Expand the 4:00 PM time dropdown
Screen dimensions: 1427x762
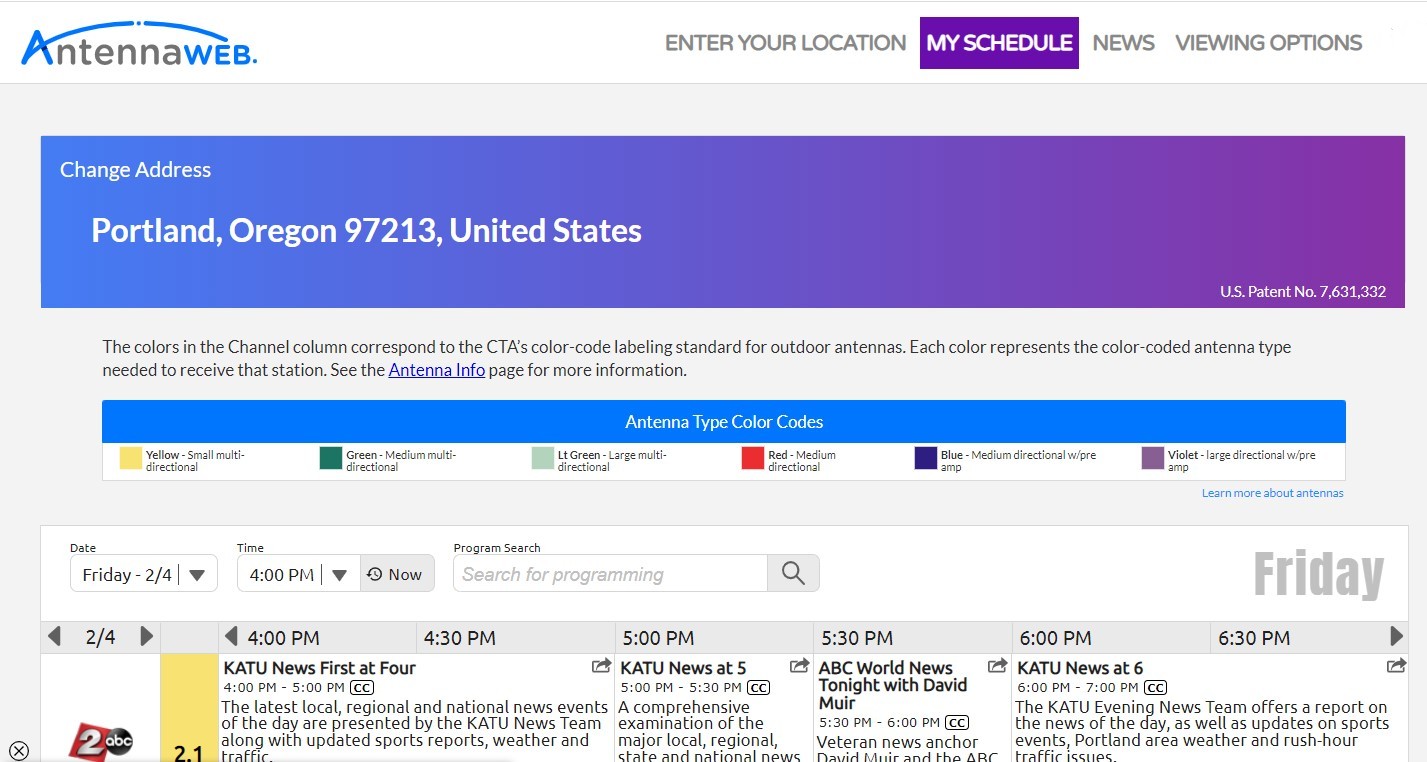[x=298, y=574]
